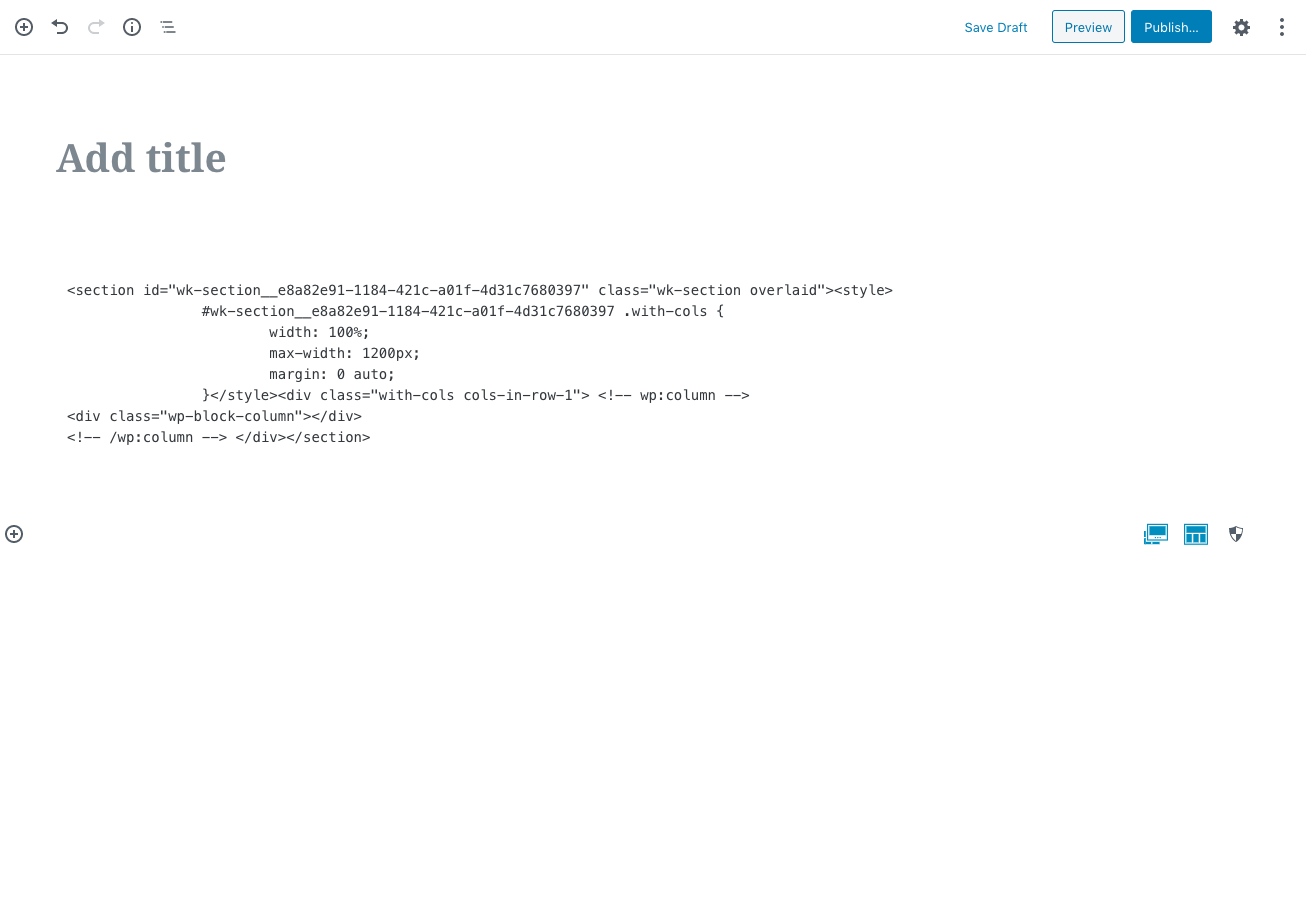
Task: Insert the slider block using the screen icon
Action: click(1156, 534)
